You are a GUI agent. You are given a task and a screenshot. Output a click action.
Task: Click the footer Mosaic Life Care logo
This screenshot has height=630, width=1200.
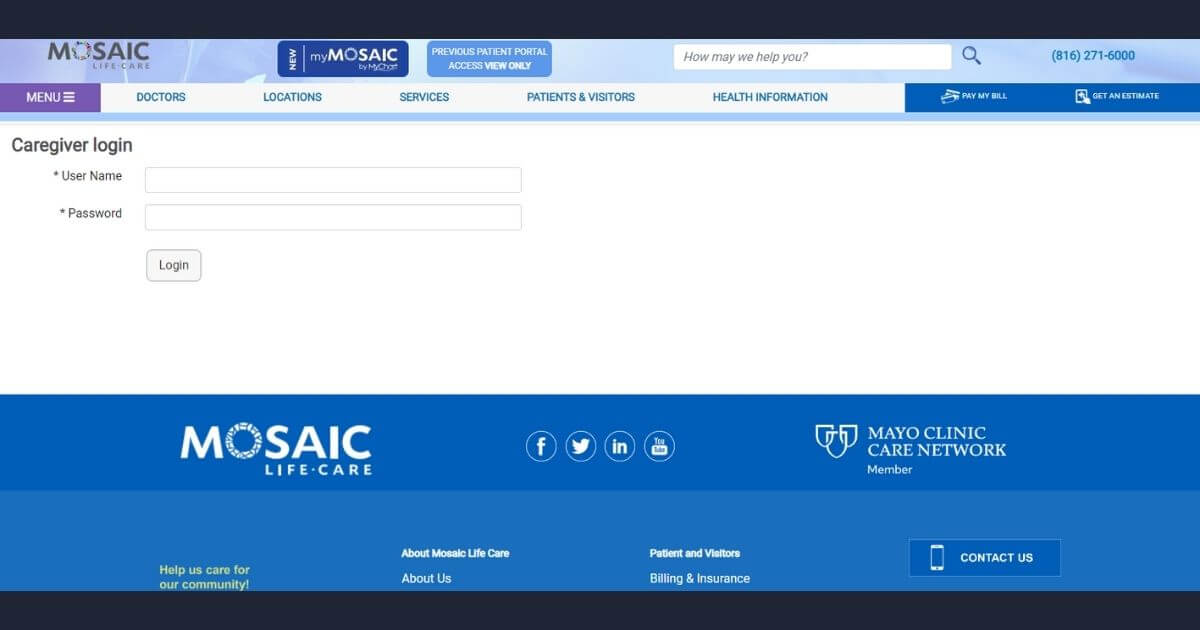(x=276, y=449)
